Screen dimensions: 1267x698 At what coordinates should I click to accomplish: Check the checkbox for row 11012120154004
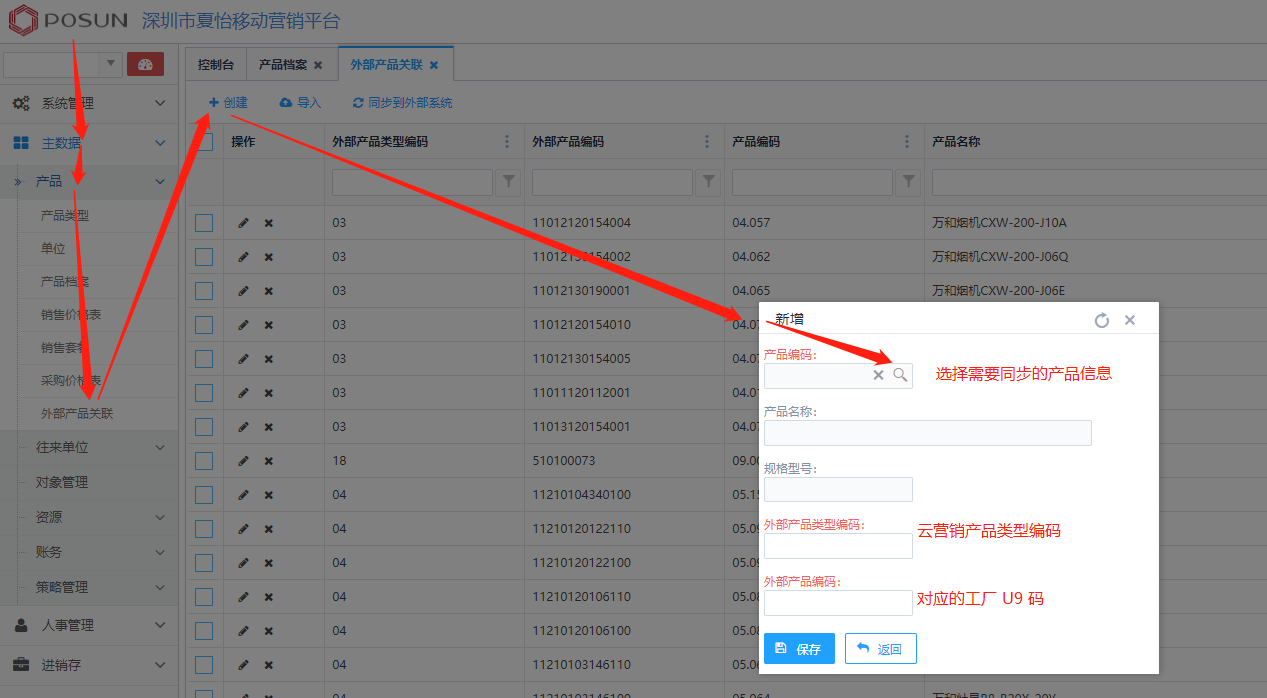204,223
